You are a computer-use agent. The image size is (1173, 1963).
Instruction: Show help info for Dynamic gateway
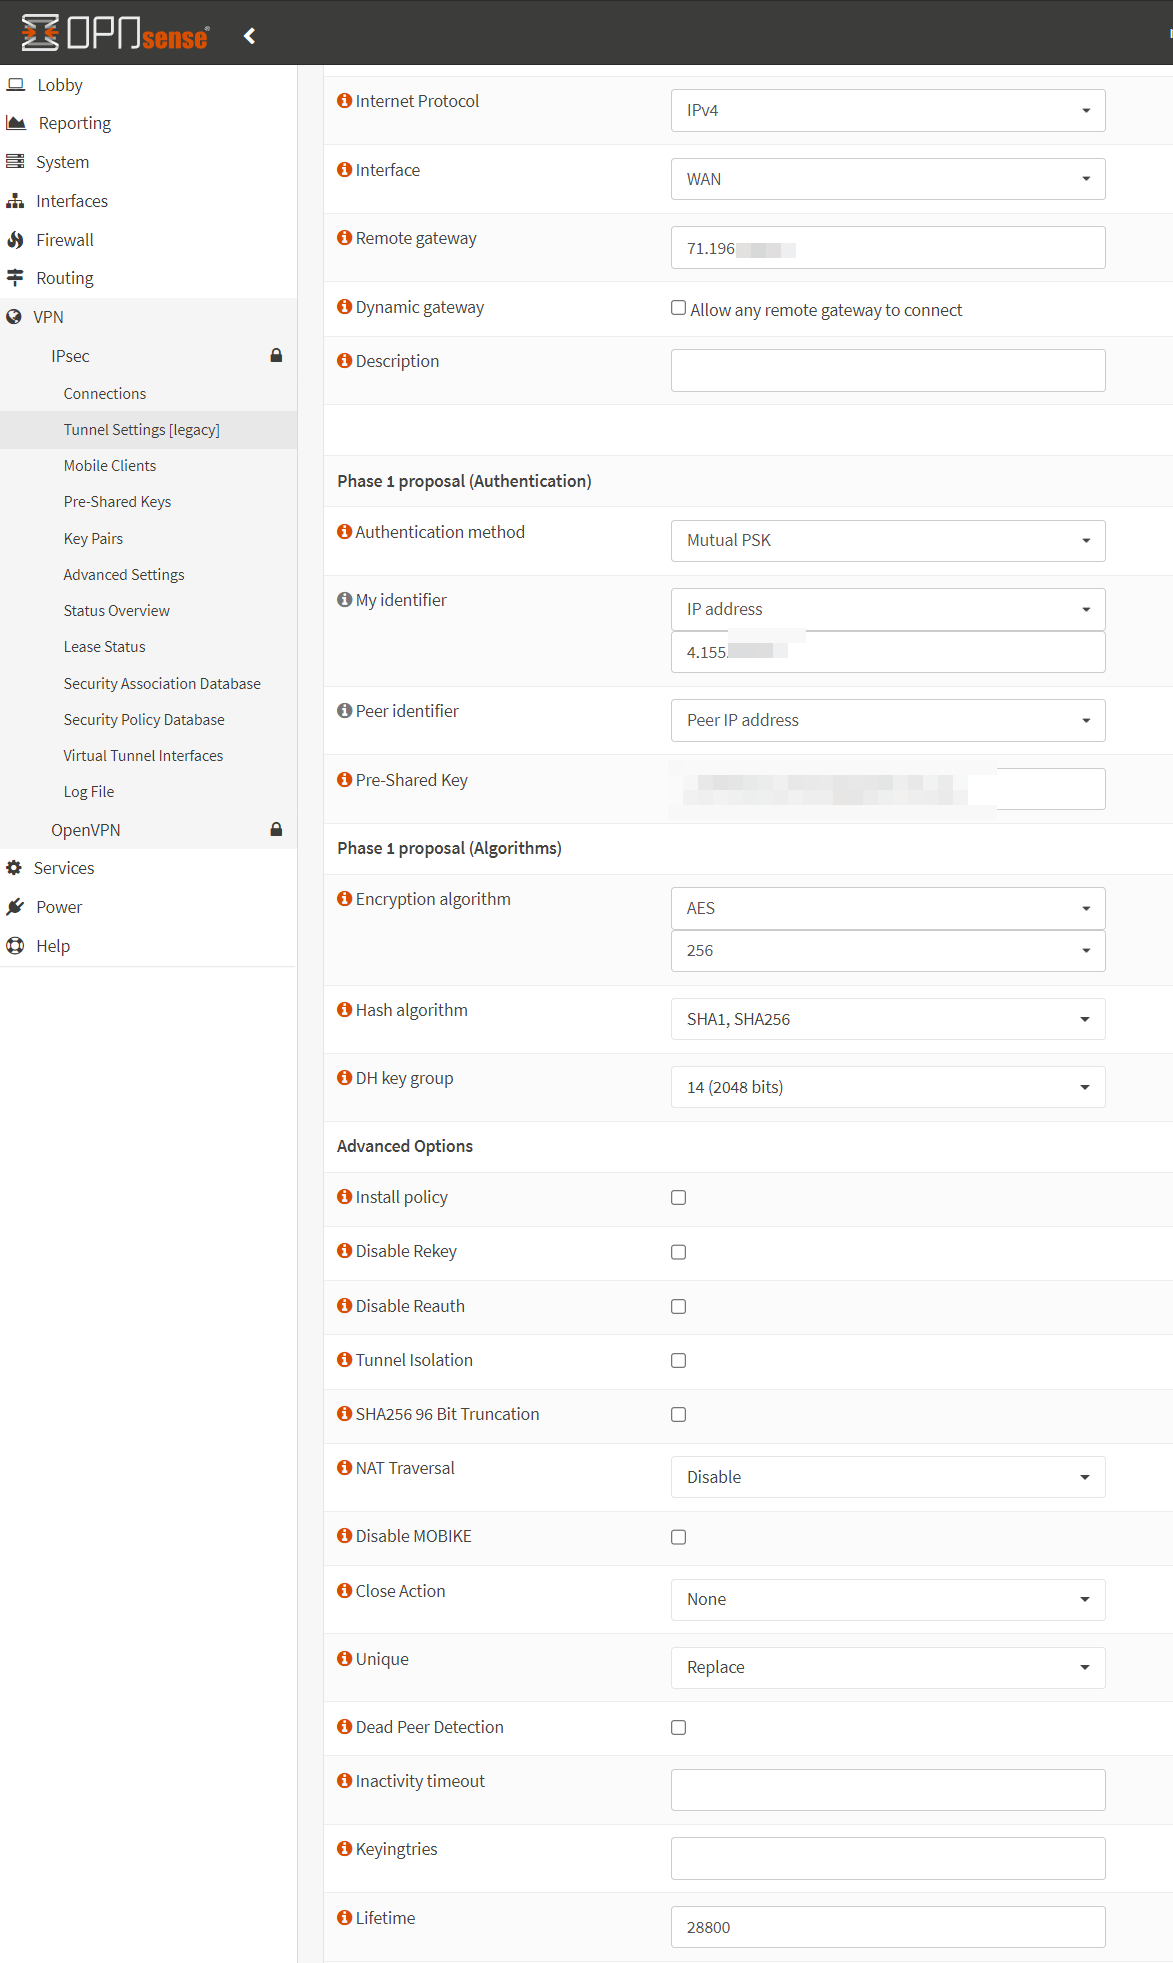pyautogui.click(x=345, y=306)
